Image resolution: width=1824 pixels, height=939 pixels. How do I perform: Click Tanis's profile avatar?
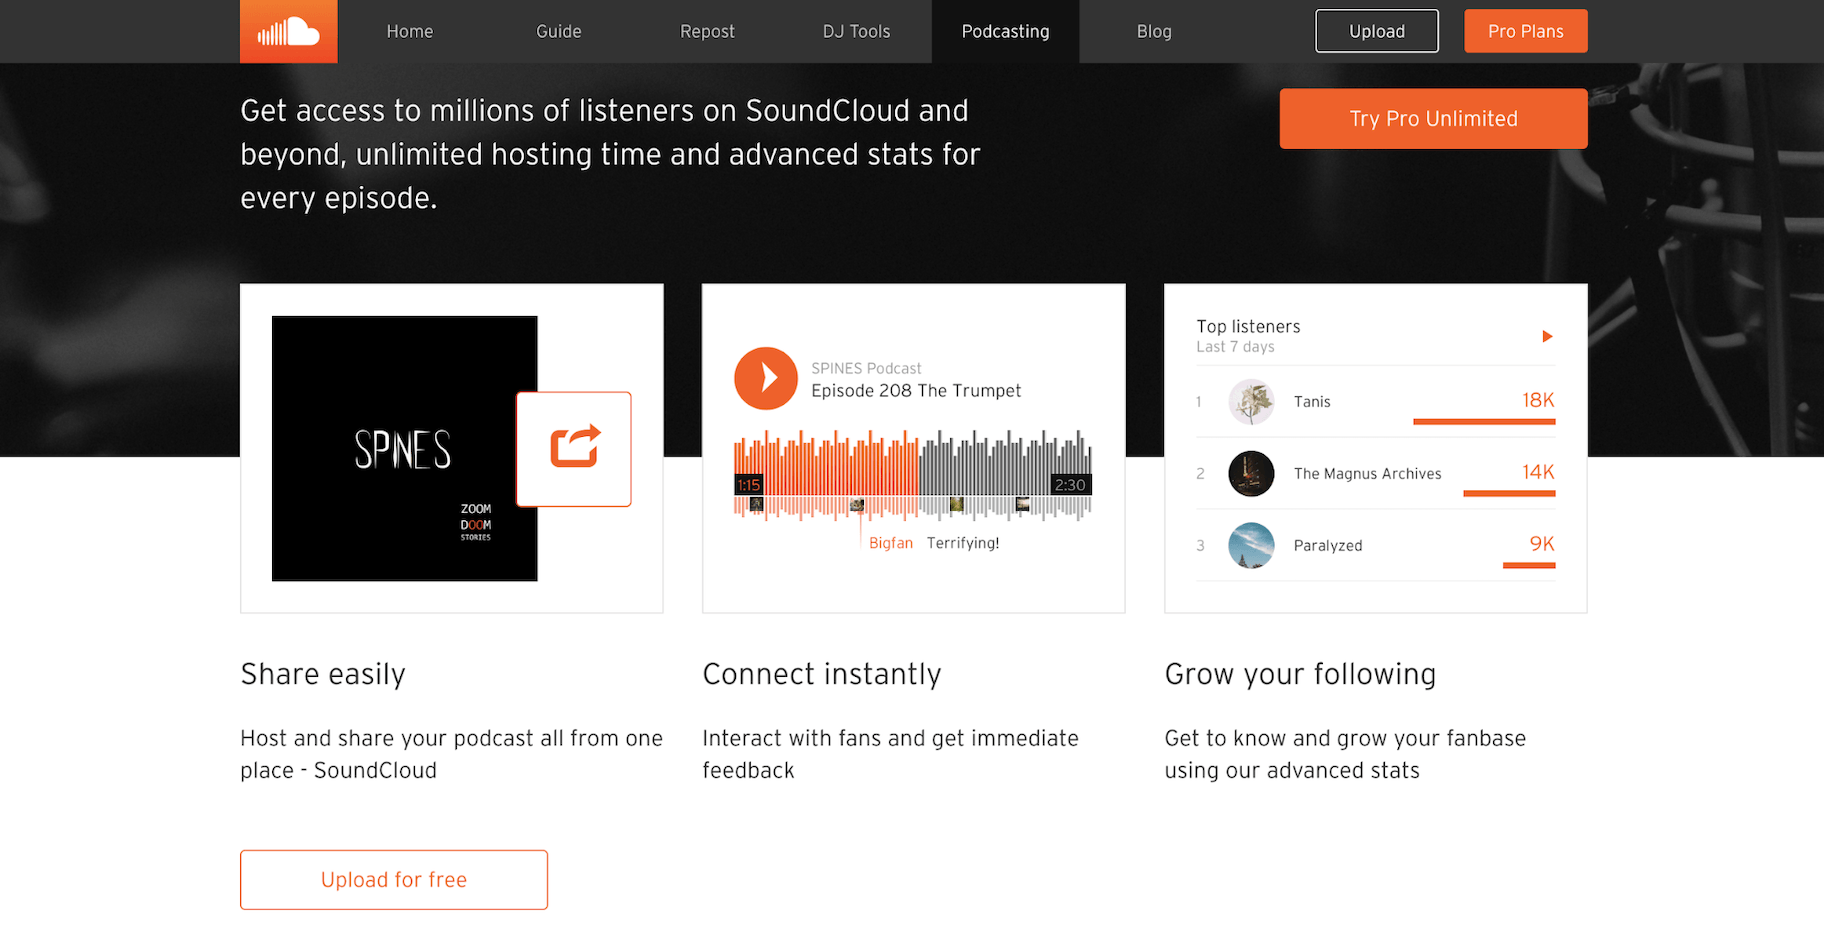1251,401
